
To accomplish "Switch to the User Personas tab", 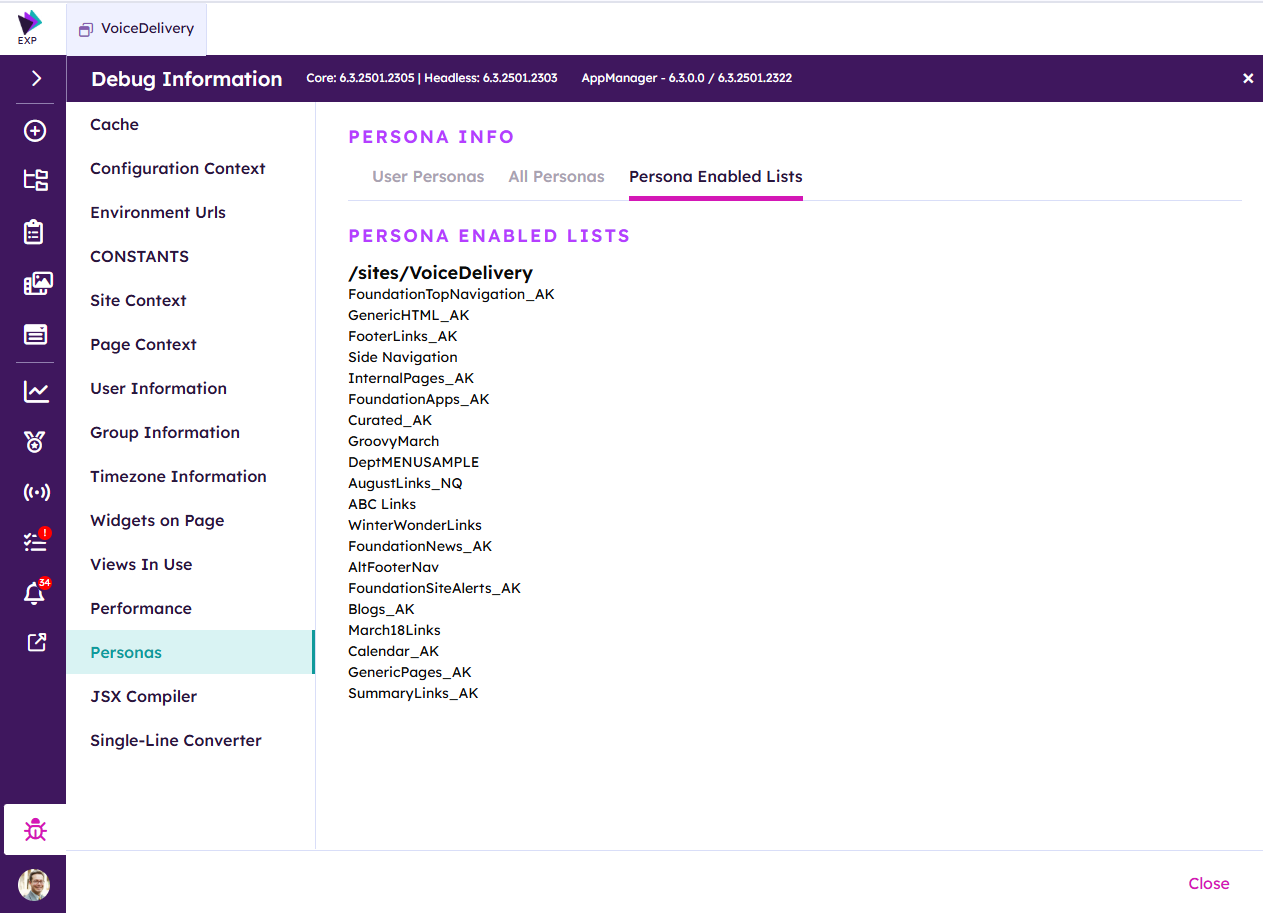I will pos(428,177).
